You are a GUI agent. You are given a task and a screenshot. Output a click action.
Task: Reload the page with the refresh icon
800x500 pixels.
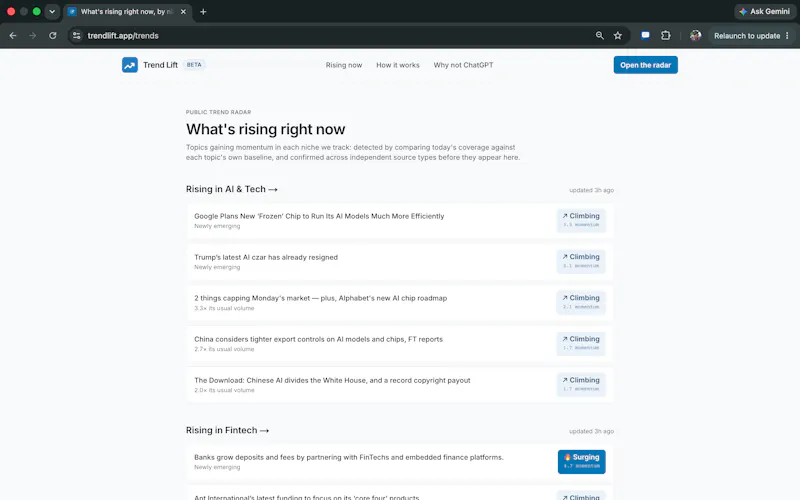click(x=53, y=36)
